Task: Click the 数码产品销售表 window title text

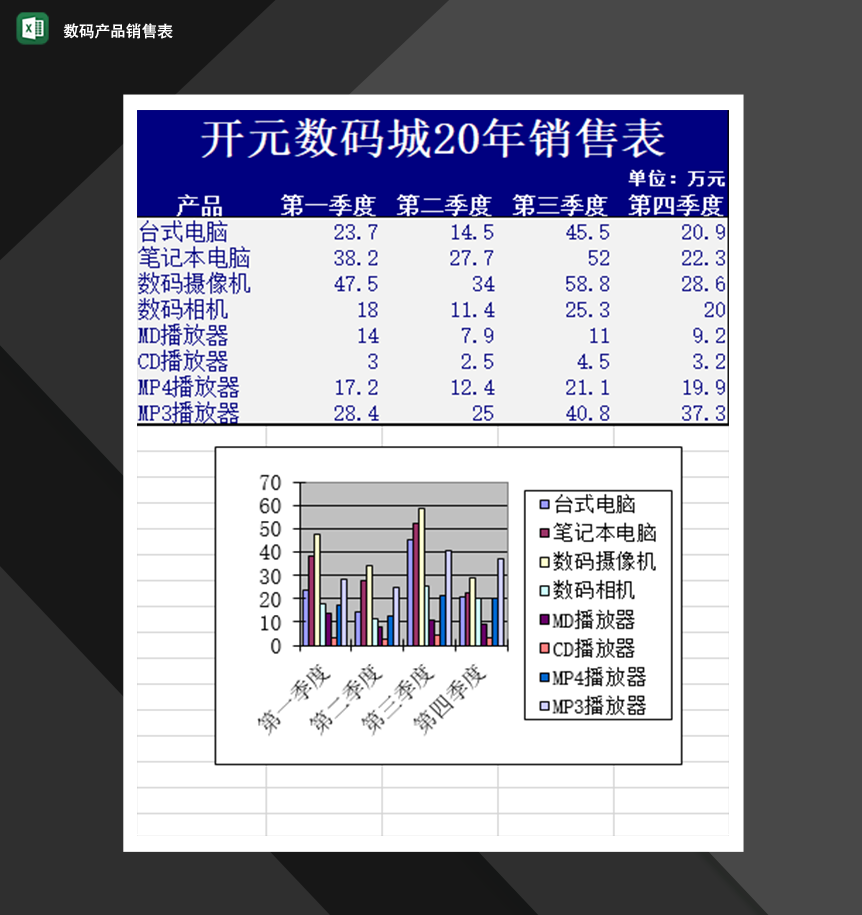Action: [115, 28]
